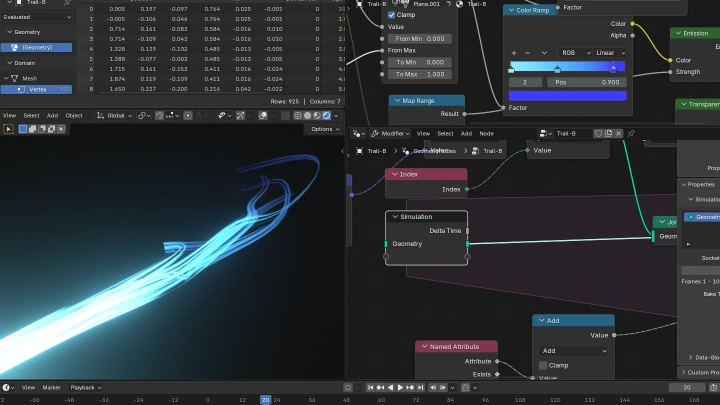
Task: Select rendered viewport shading mode
Action: [x=326, y=116]
